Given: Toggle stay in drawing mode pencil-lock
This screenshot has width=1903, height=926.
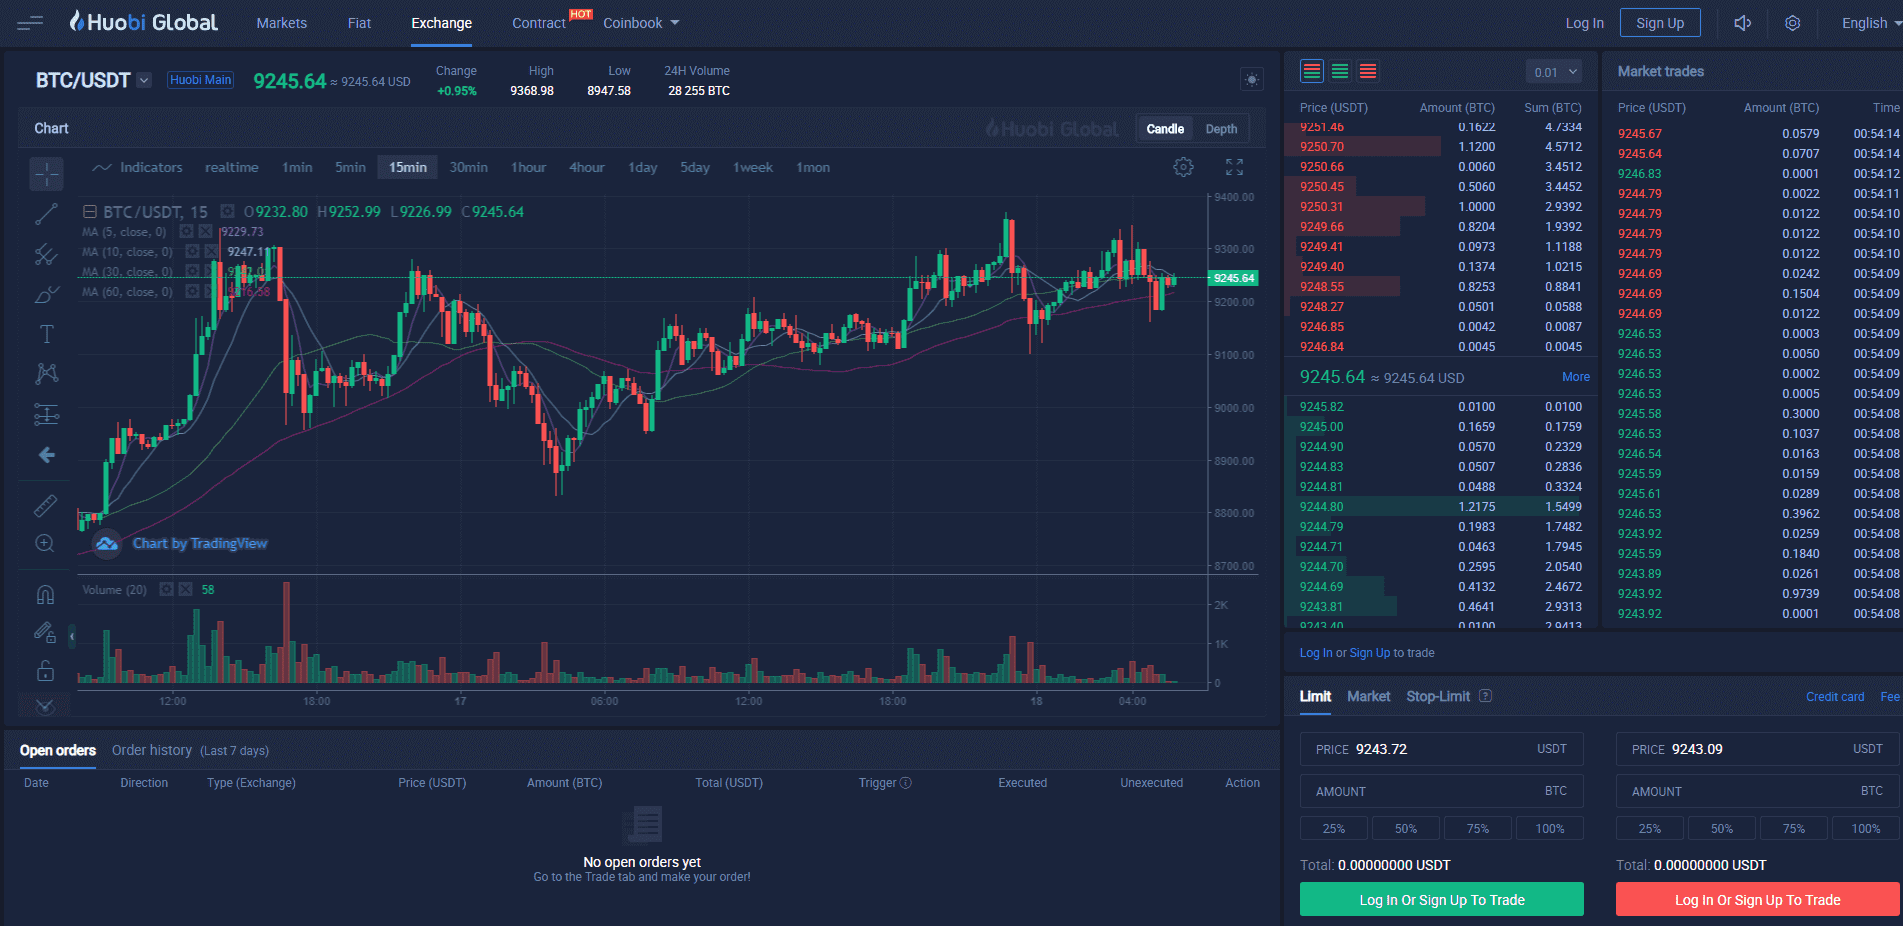Looking at the screenshot, I should (46, 632).
